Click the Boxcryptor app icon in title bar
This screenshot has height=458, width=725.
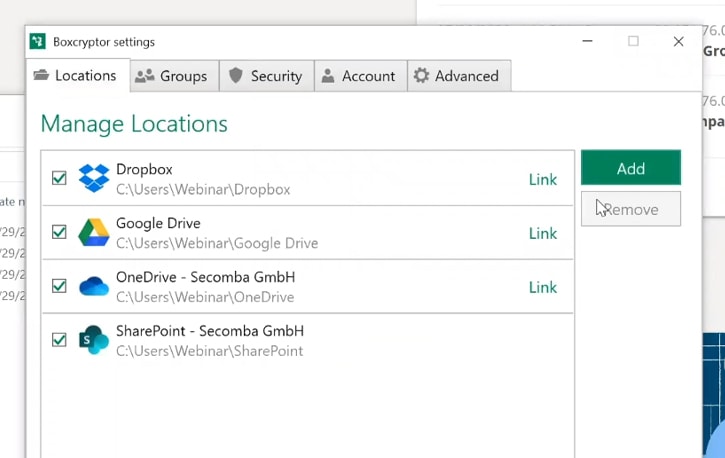point(37,41)
